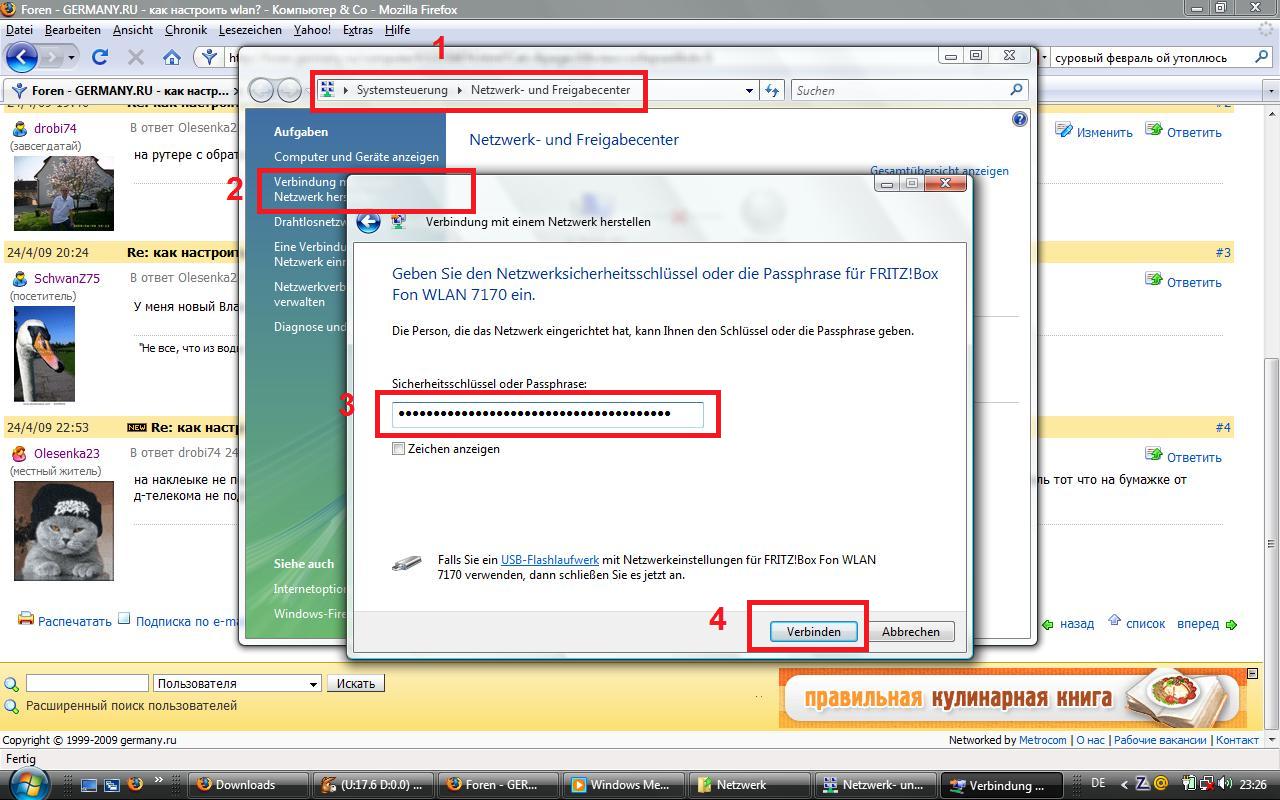Click the Изменить edit icon in drobi74's post
The width and height of the screenshot is (1280, 800).
click(1064, 130)
